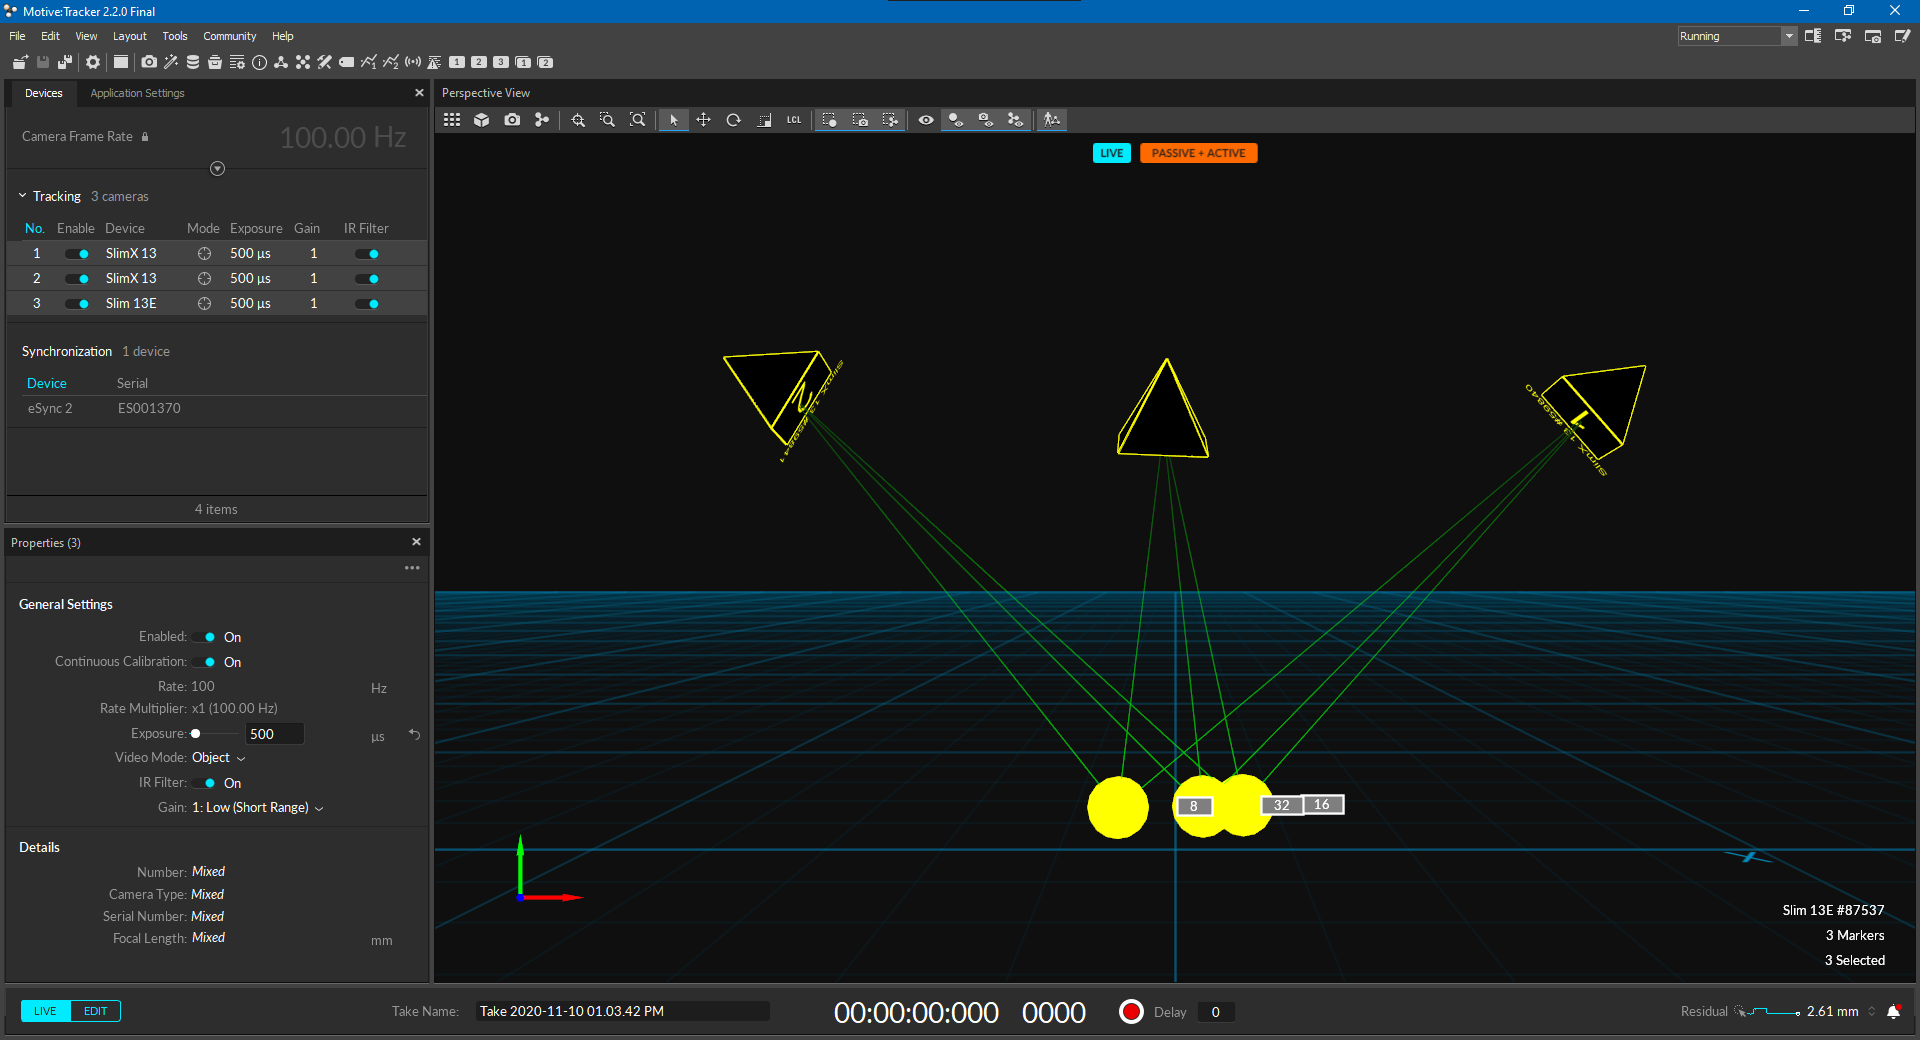Switch to EDIT mode
The image size is (1920, 1040).
tap(95, 1011)
